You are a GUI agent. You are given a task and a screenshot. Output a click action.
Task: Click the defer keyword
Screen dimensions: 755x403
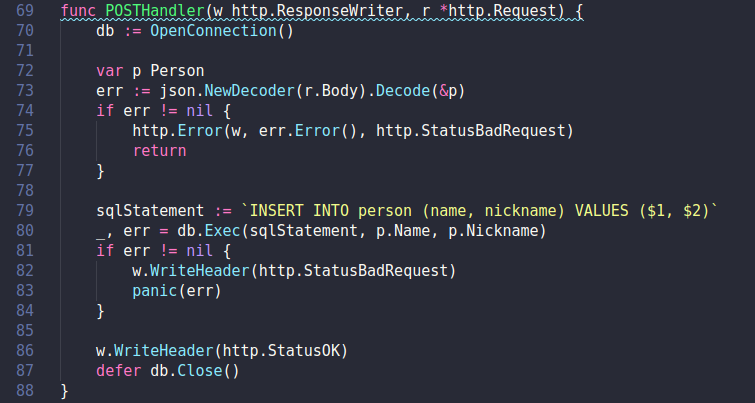(x=118, y=371)
